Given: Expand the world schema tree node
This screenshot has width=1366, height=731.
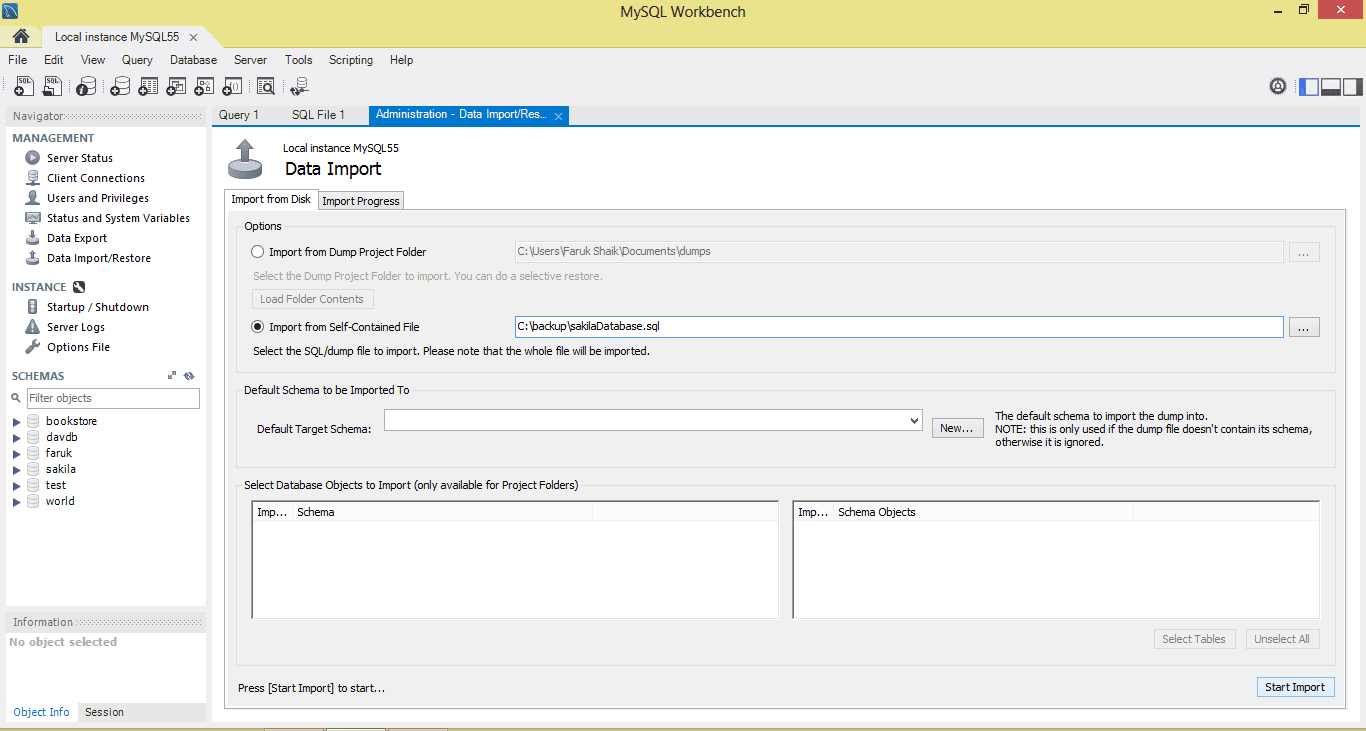Looking at the screenshot, I should click(x=16, y=500).
